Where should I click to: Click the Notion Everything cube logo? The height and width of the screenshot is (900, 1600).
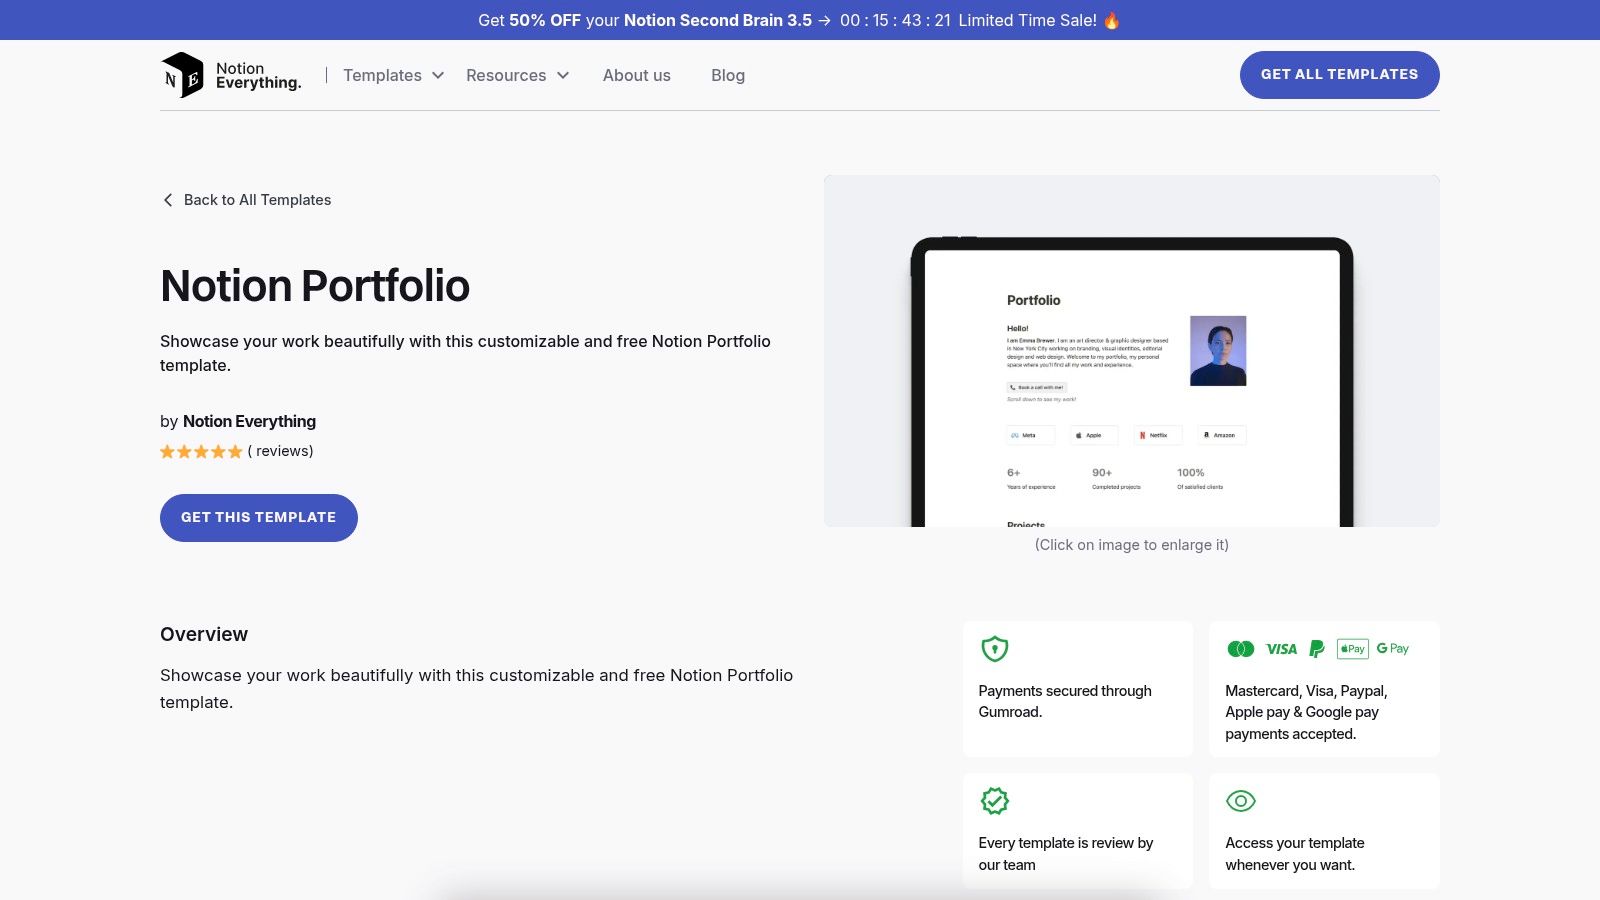click(182, 75)
